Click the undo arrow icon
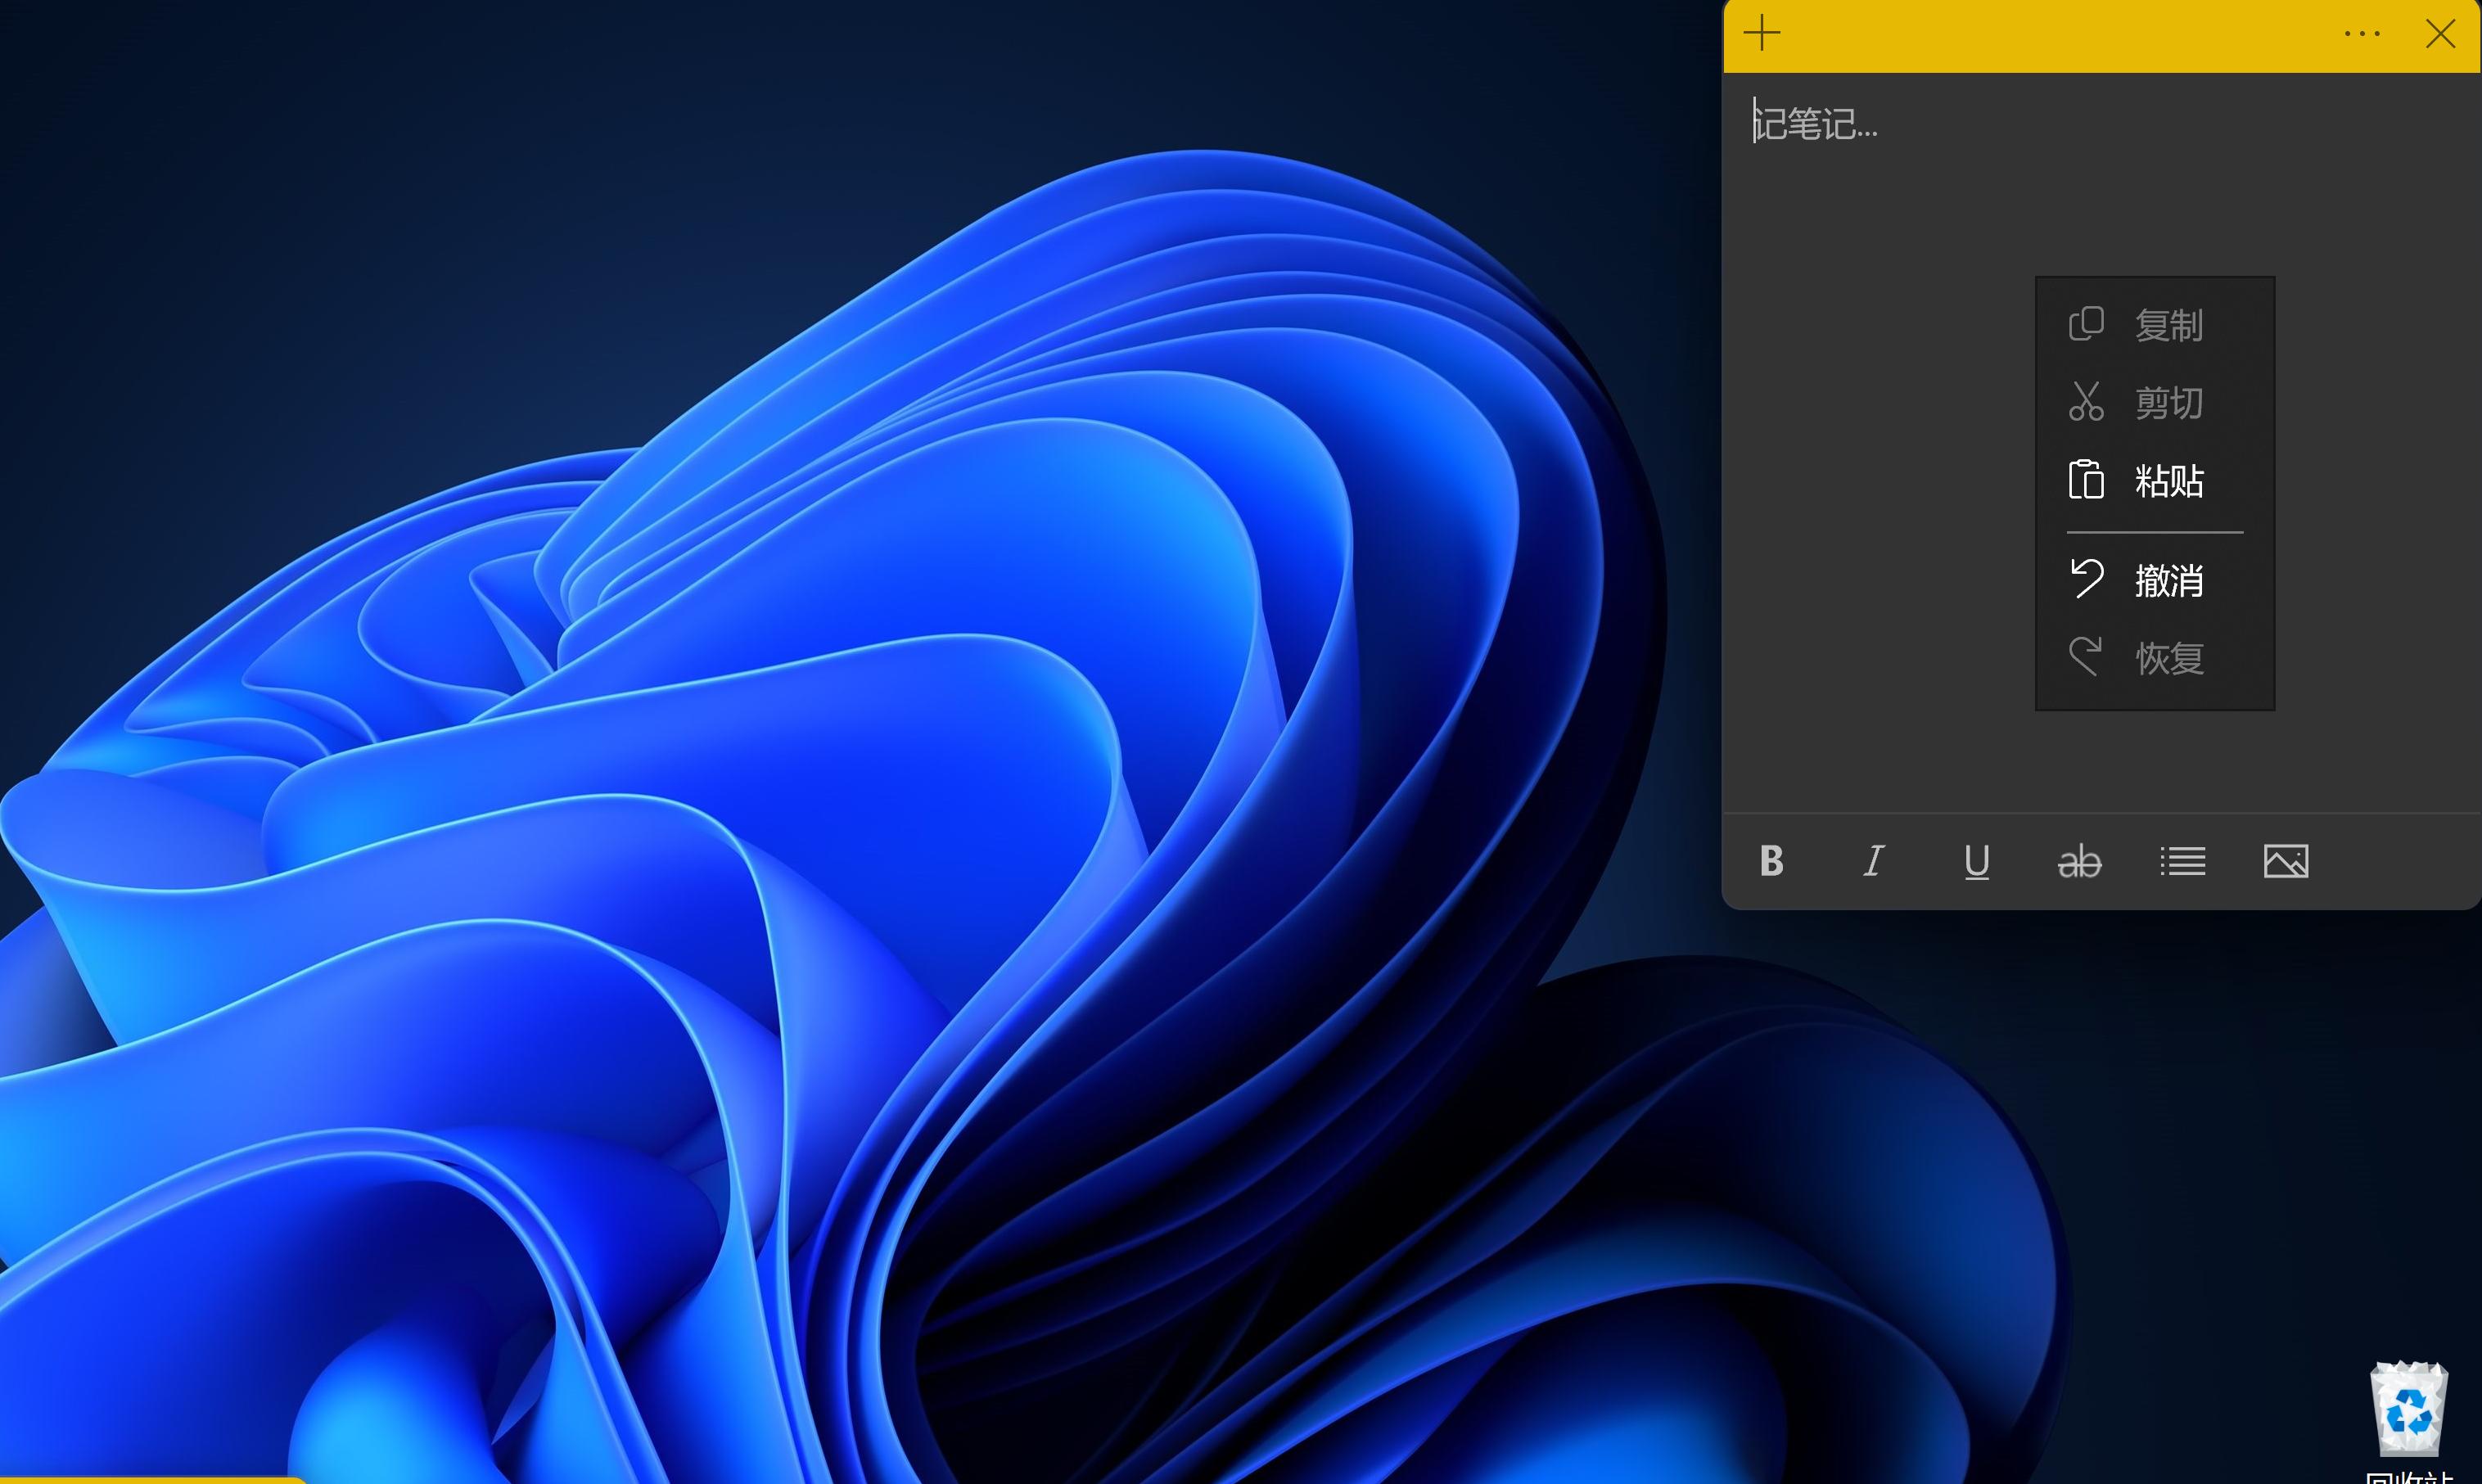The height and width of the screenshot is (1484, 2482). (2086, 579)
